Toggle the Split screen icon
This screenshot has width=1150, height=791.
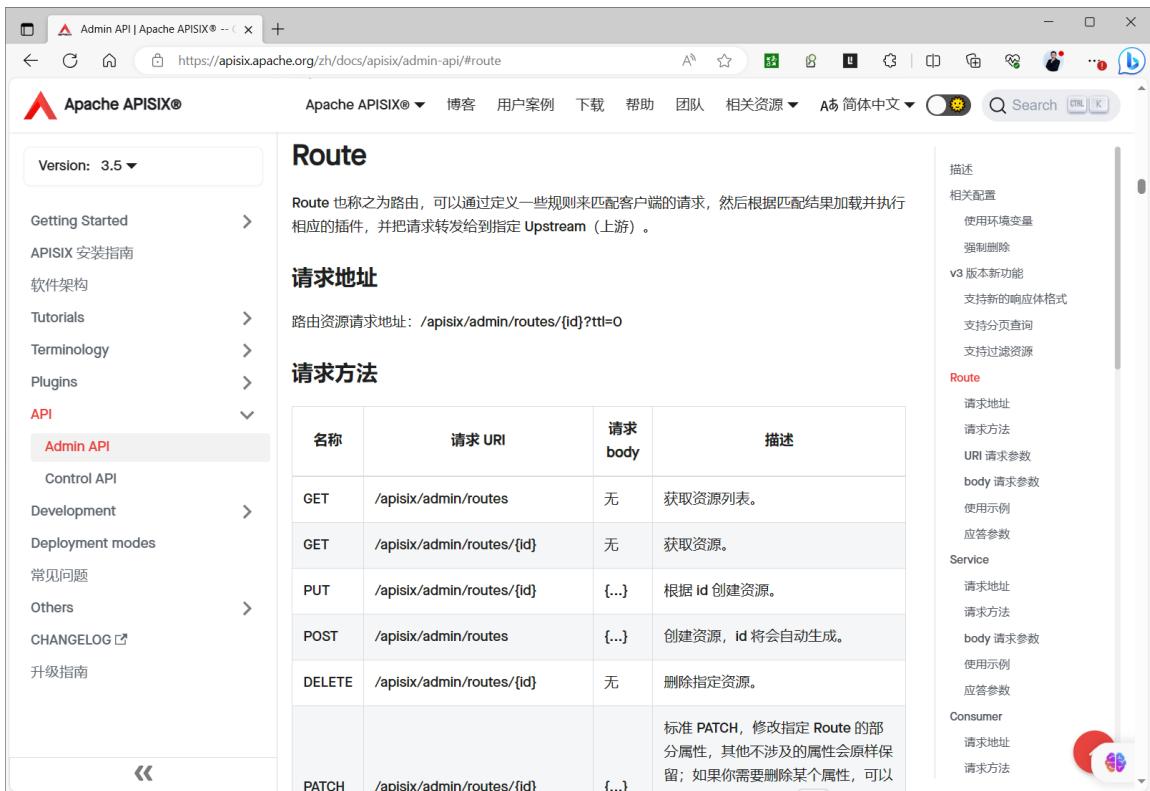[933, 61]
